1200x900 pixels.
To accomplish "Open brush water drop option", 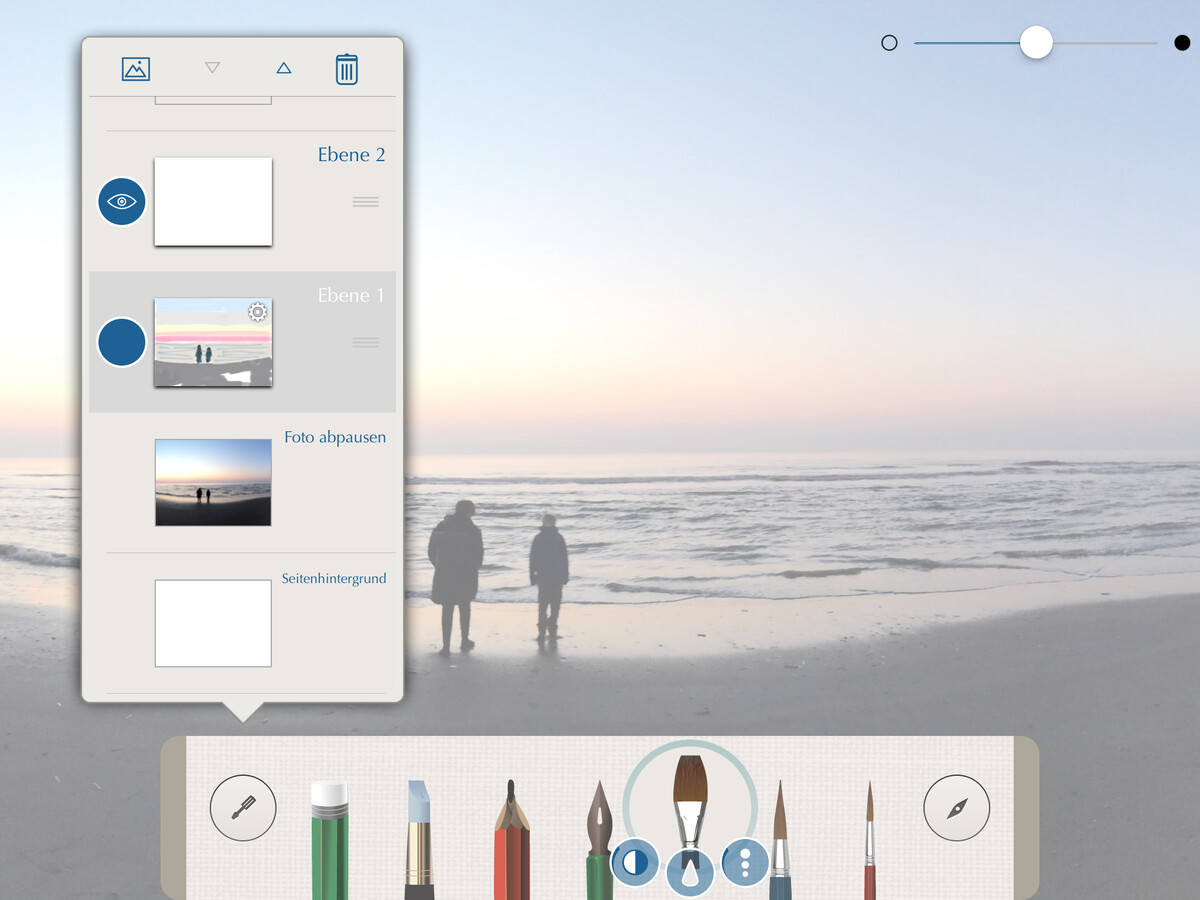I will pyautogui.click(x=690, y=872).
